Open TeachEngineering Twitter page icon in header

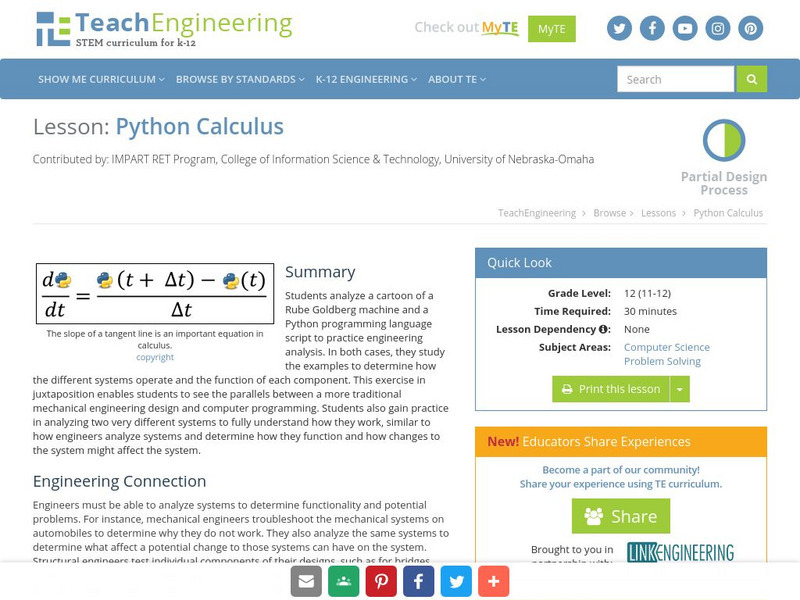[619, 29]
